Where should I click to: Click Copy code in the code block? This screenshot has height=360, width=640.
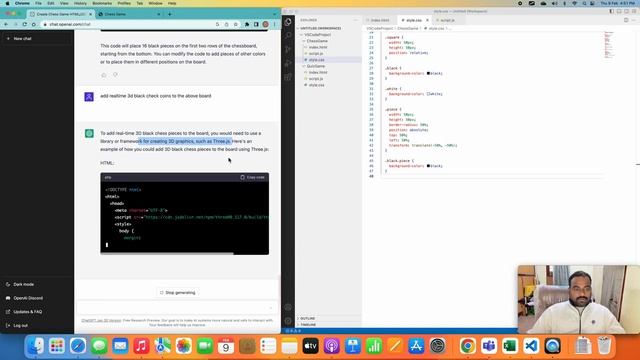point(252,178)
